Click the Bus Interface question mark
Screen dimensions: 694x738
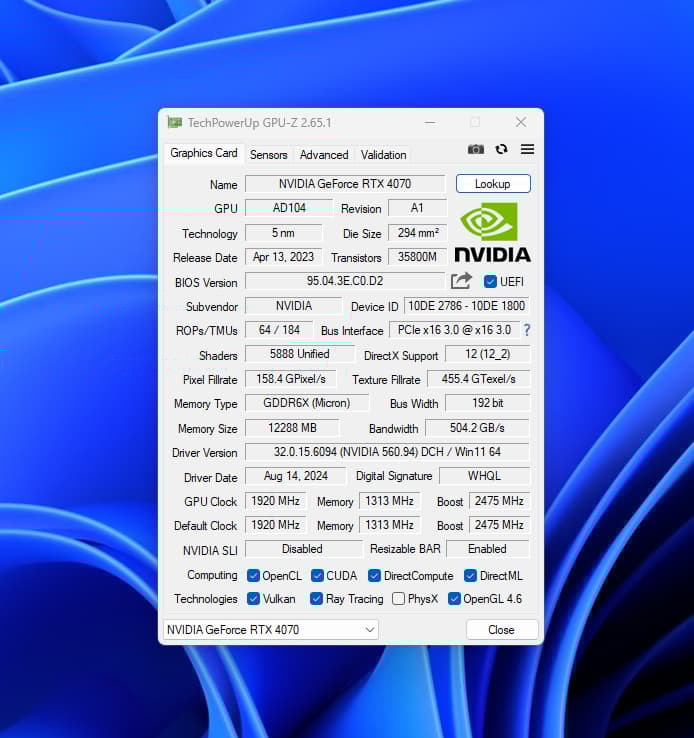click(x=527, y=330)
